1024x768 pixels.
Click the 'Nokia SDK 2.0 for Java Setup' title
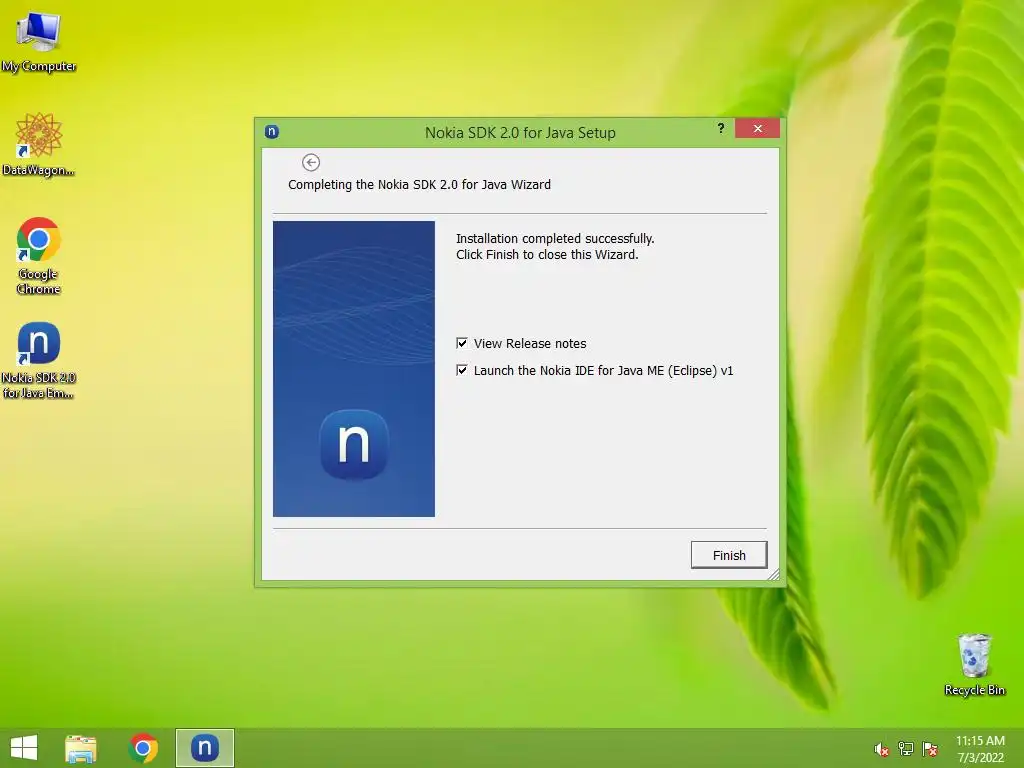[520, 133]
